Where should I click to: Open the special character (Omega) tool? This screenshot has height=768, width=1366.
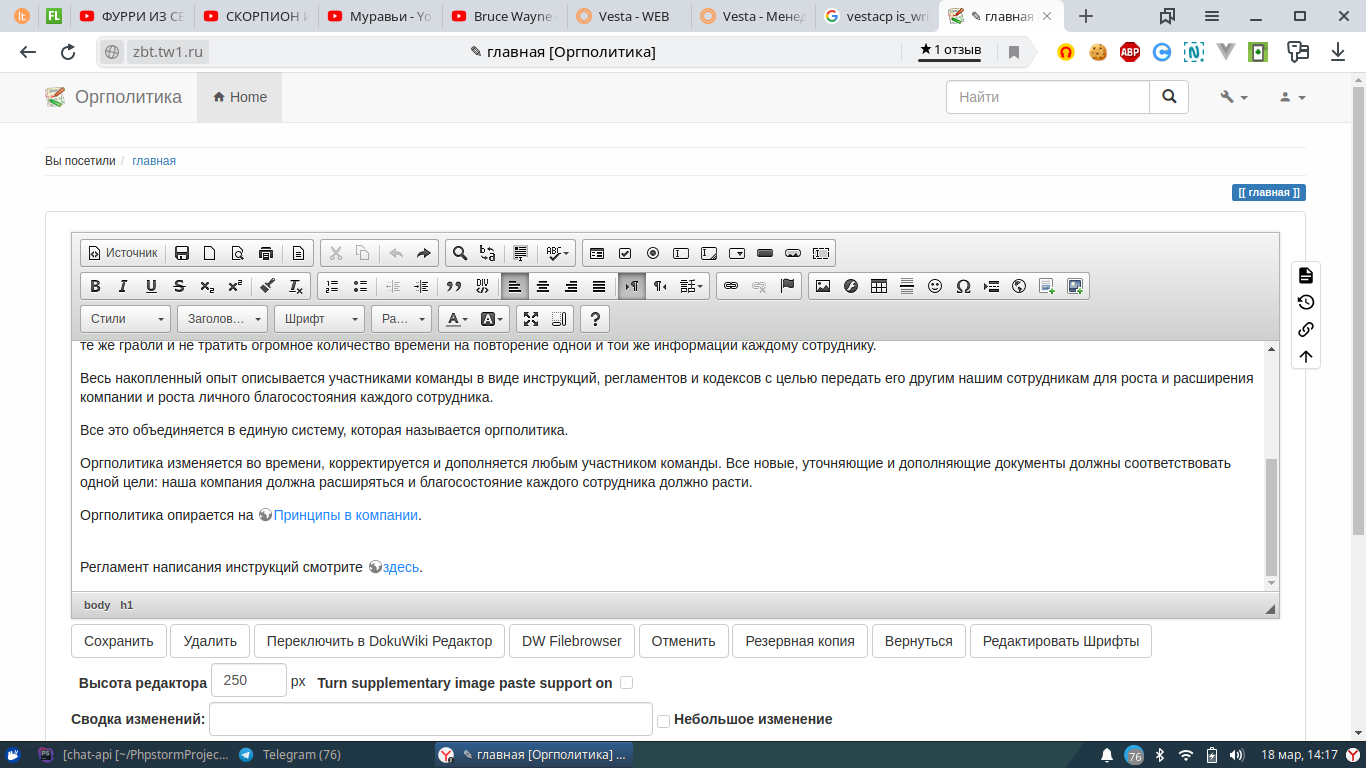pyautogui.click(x=963, y=286)
